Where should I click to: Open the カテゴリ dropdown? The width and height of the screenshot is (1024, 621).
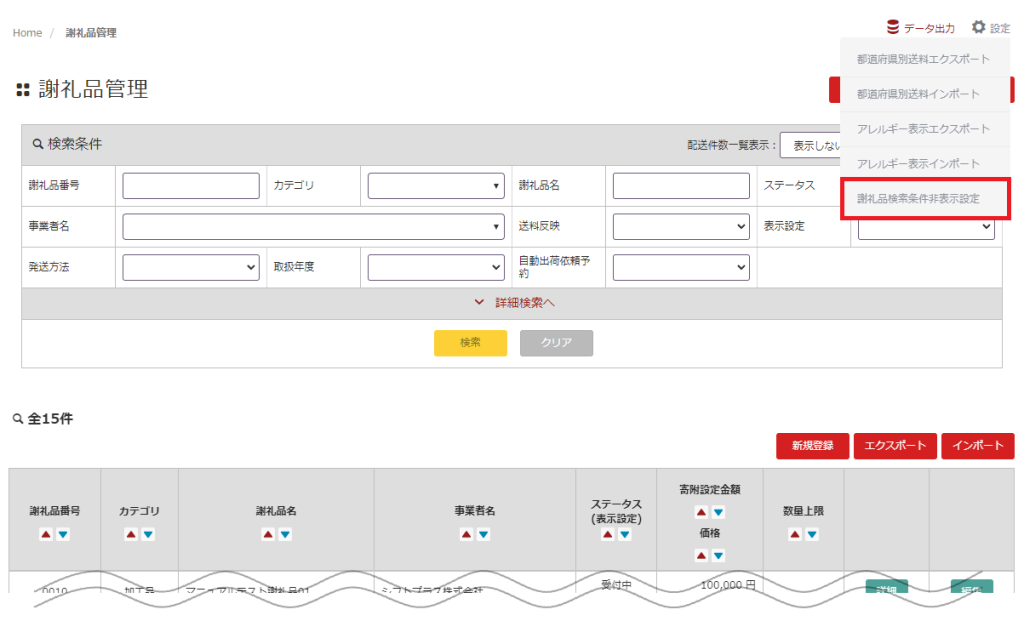436,186
